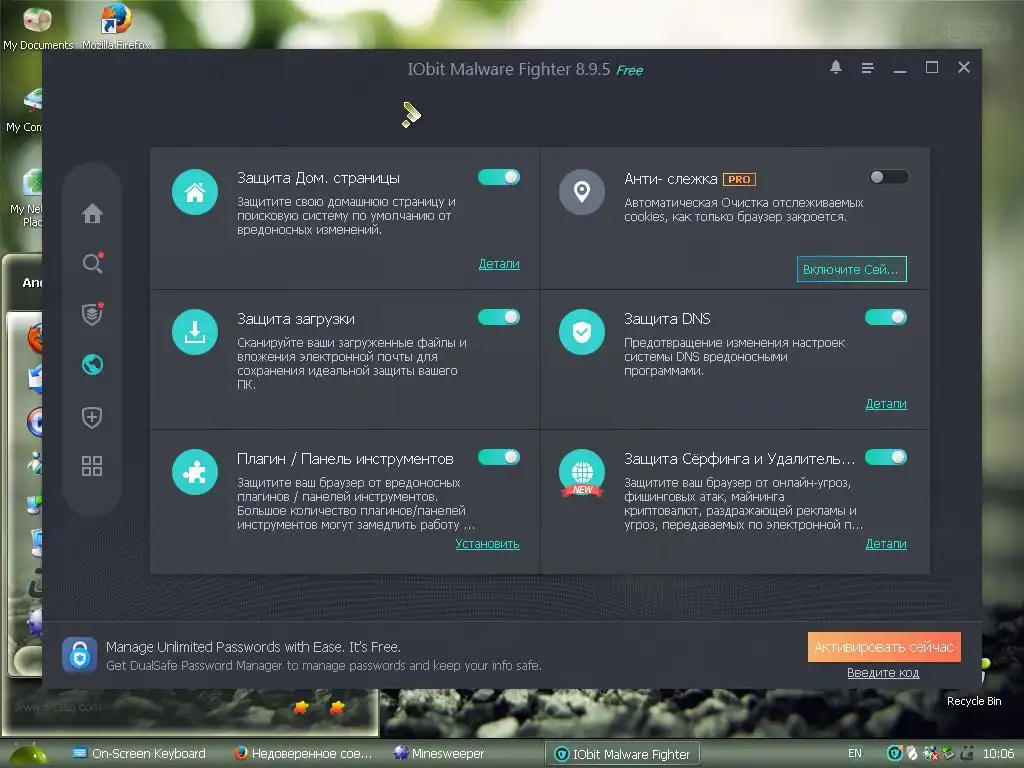Open the Mozilla Firefox desktop shortcut
Image resolution: width=1024 pixels, height=768 pixels.
[116, 26]
